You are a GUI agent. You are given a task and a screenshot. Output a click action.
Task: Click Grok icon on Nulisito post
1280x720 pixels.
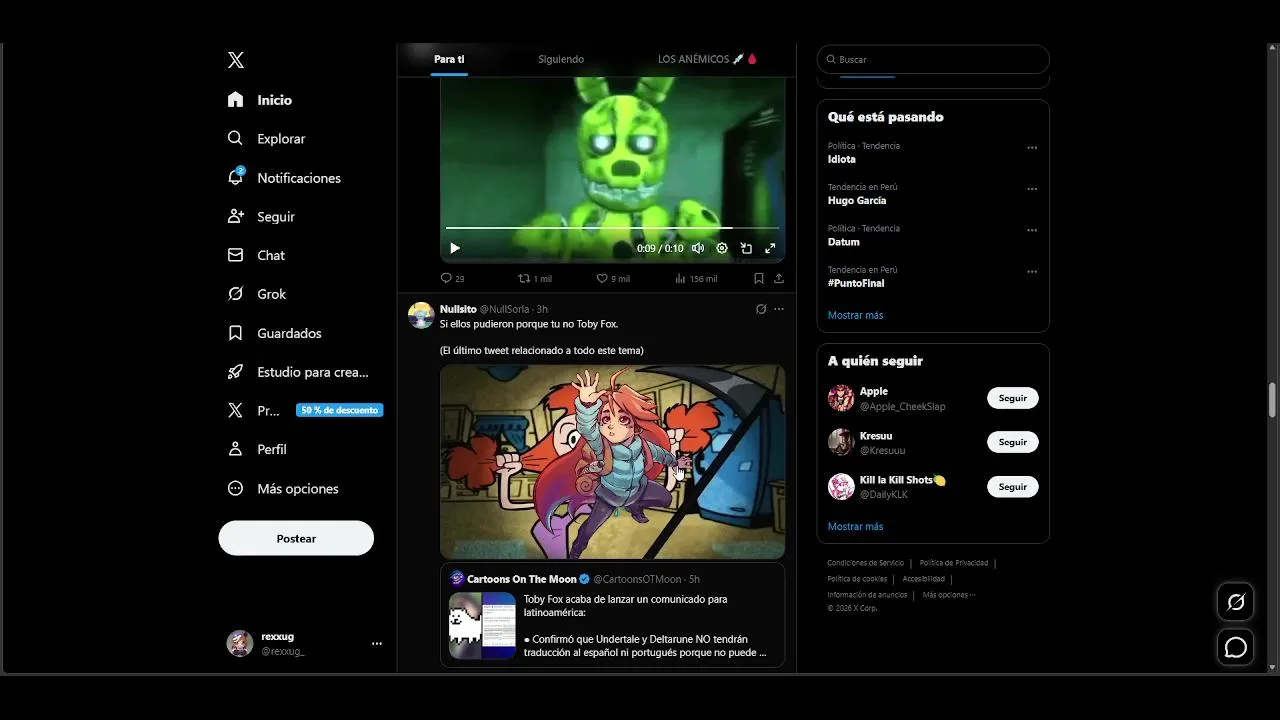[761, 309]
